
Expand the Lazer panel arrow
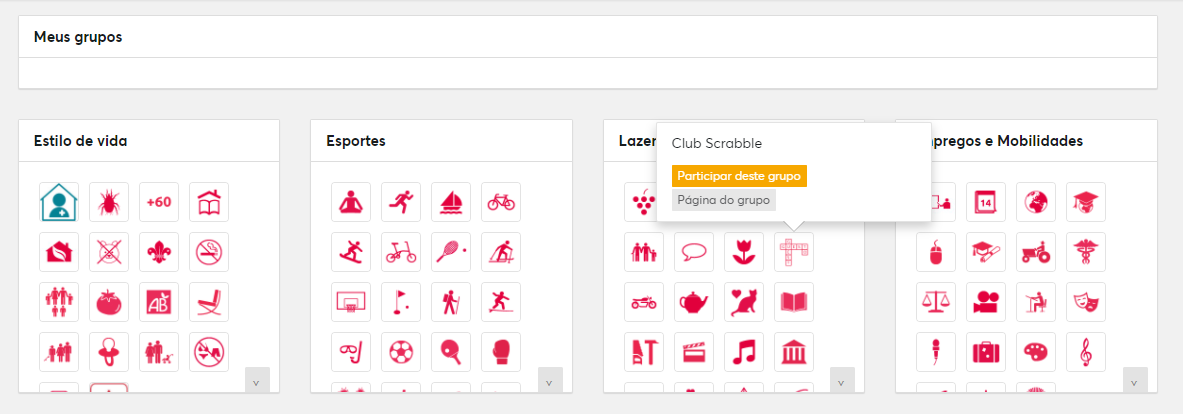[x=842, y=380]
